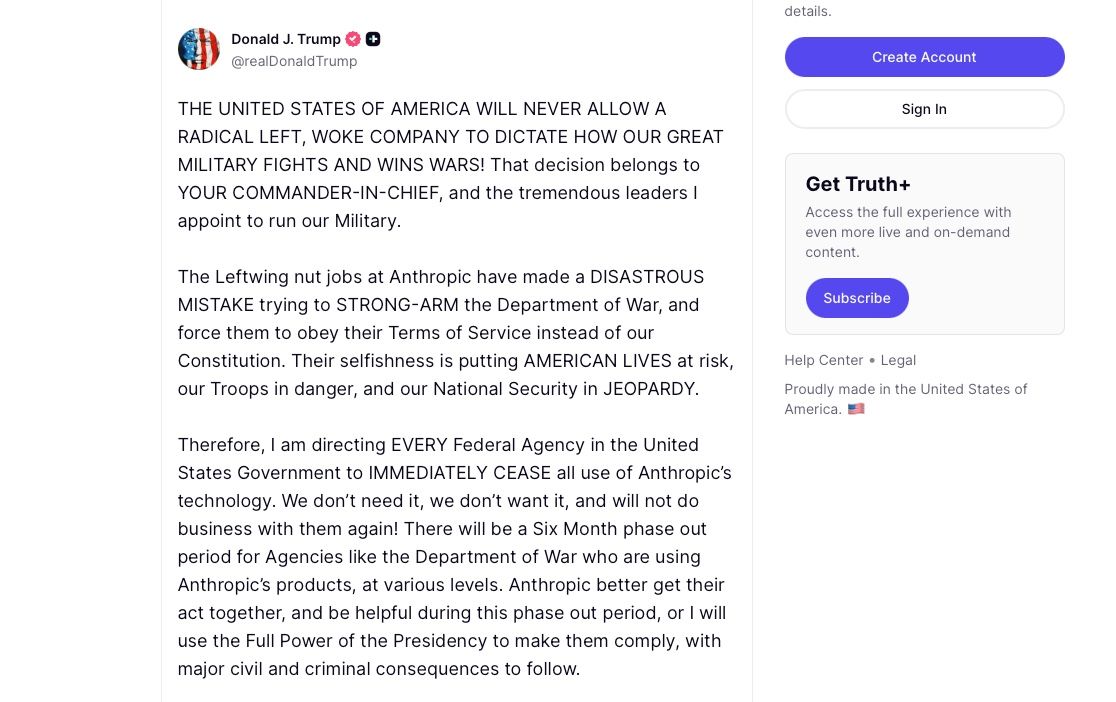Click the "Proudly made in the United States" text
This screenshot has height=702, width=1116.
point(905,390)
